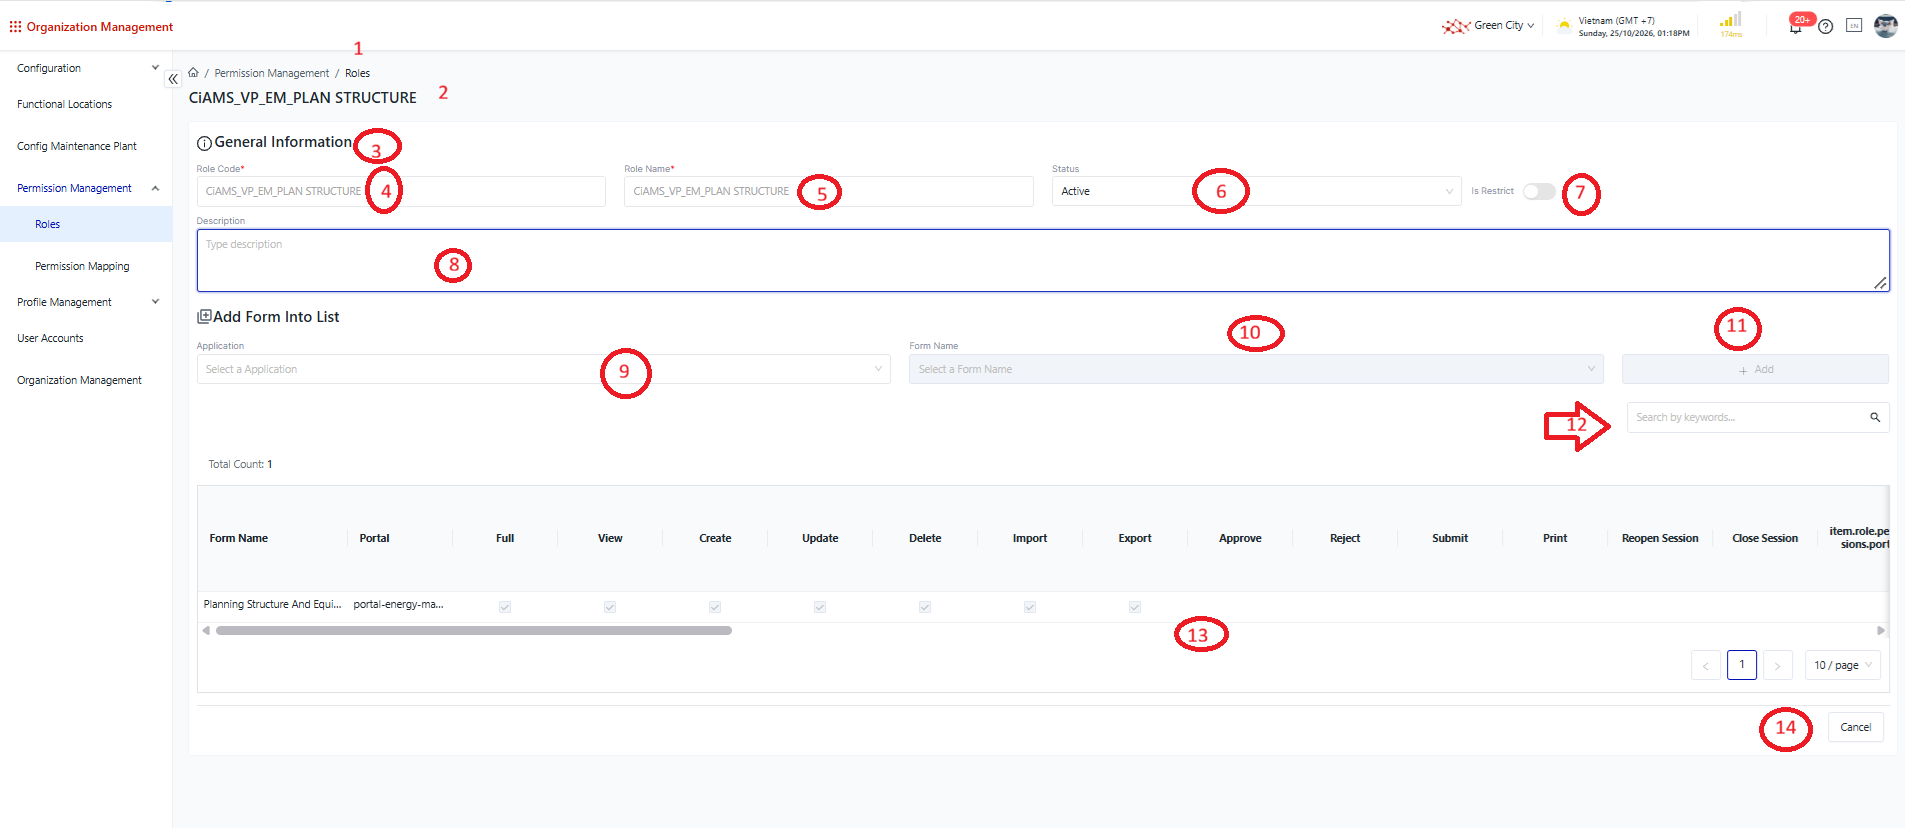This screenshot has height=828, width=1905.
Task: Click the Green City organization logo
Action: coord(1455,26)
